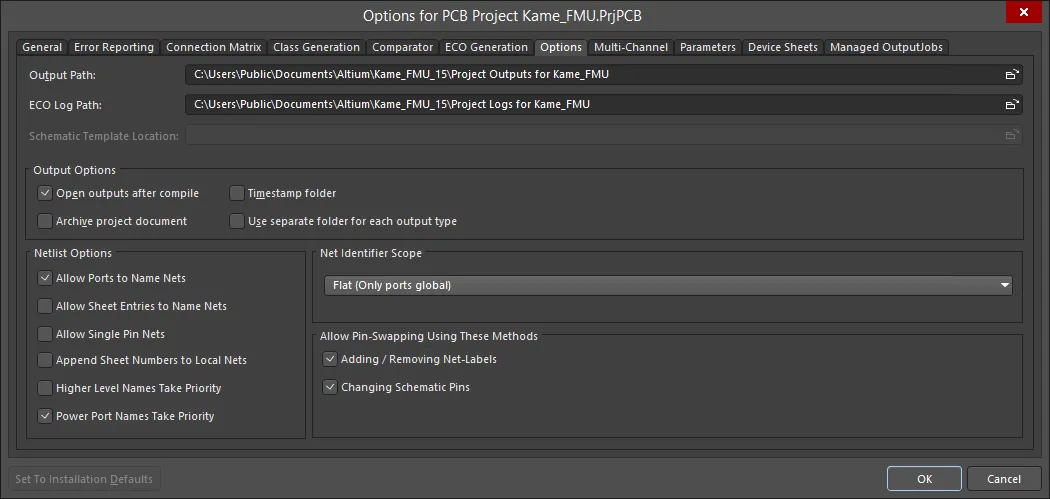Switch to ECO Generation tab
The image size is (1050, 499).
486,47
